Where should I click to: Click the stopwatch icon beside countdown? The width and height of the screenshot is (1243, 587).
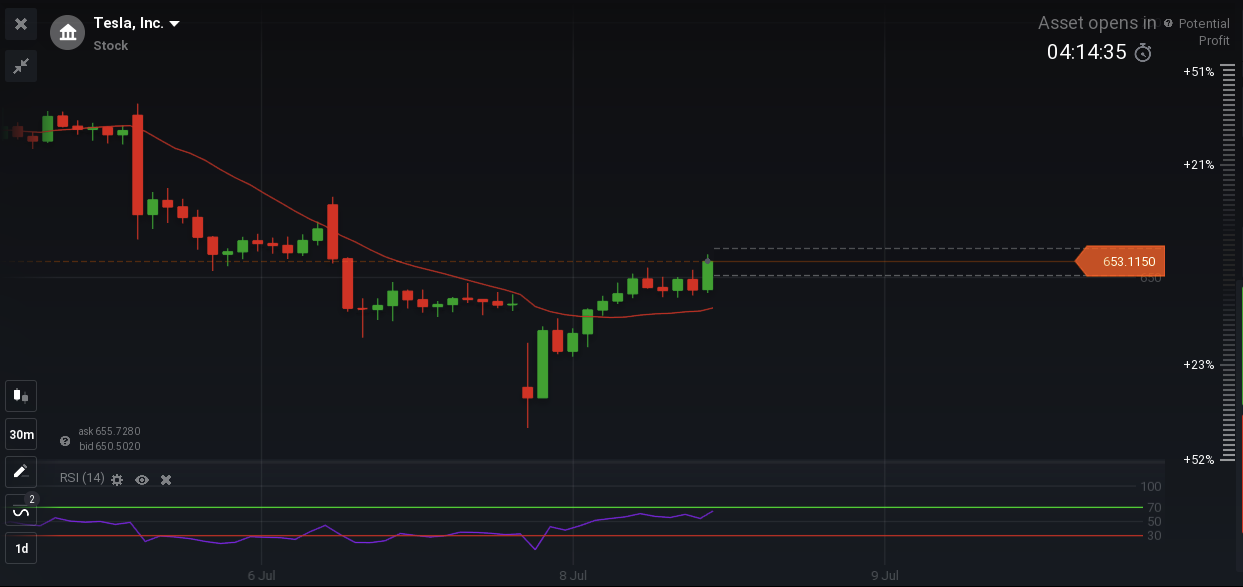(x=1143, y=52)
